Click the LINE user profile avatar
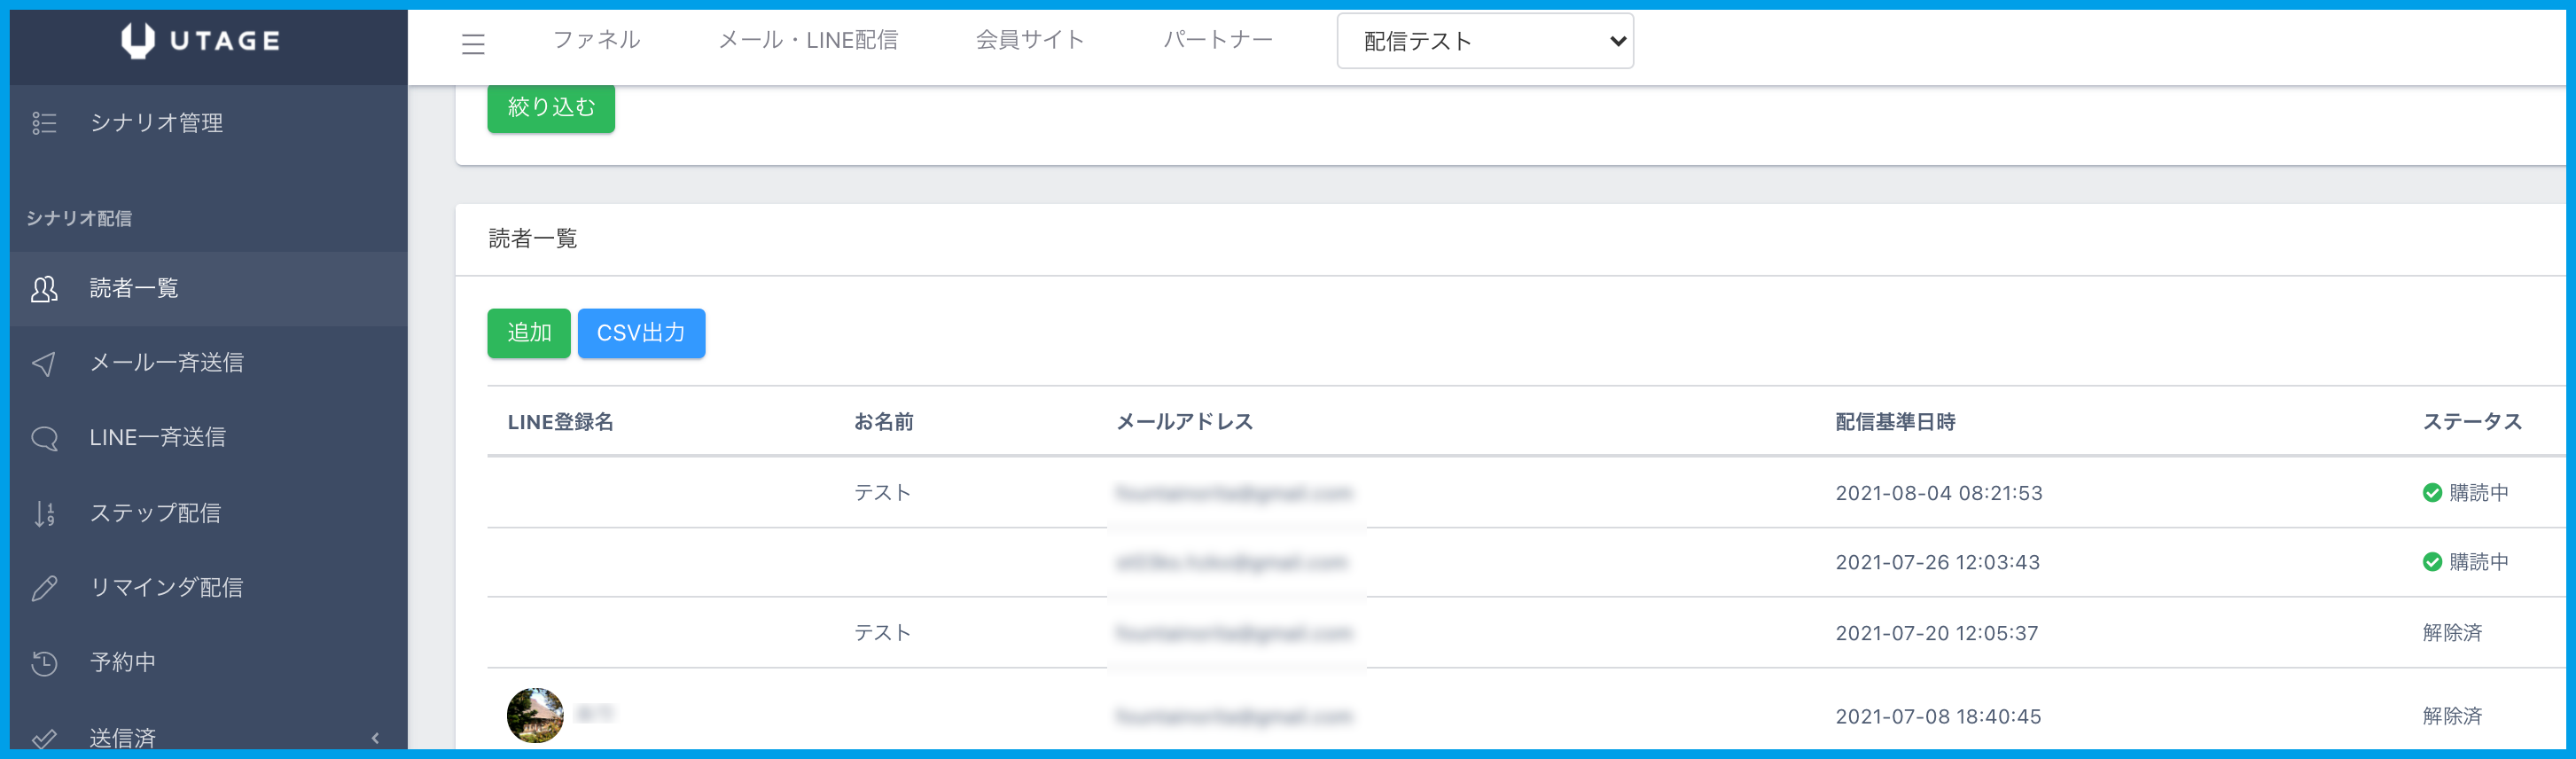The height and width of the screenshot is (759, 2576). (535, 715)
